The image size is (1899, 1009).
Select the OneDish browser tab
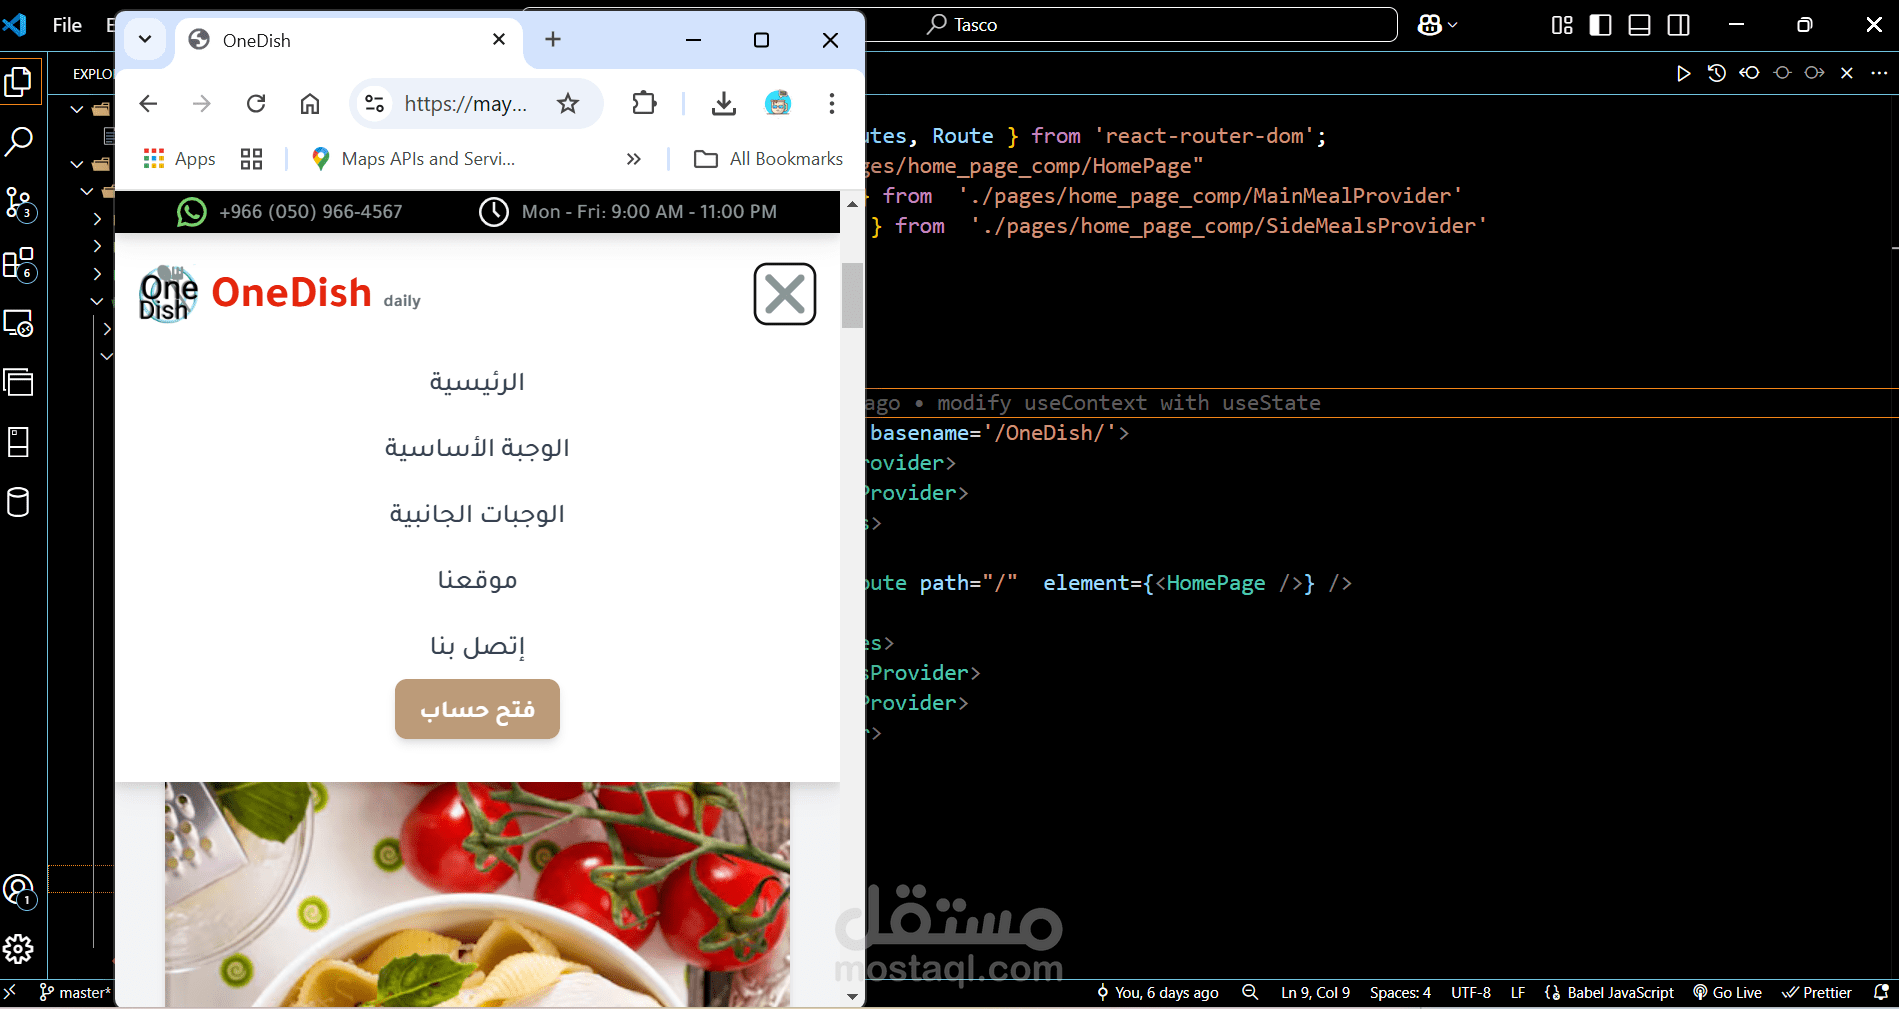tap(348, 40)
